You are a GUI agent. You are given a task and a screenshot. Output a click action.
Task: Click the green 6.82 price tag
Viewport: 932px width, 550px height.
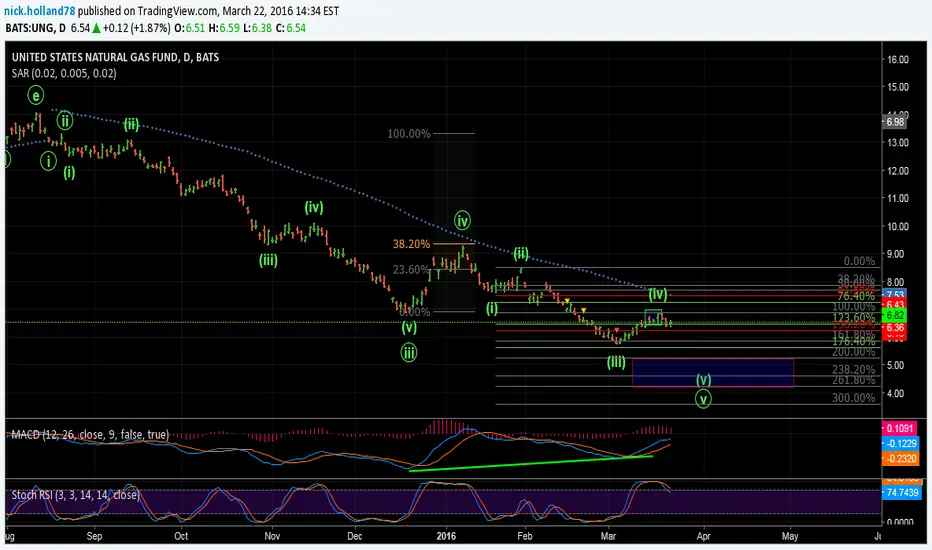tap(895, 315)
